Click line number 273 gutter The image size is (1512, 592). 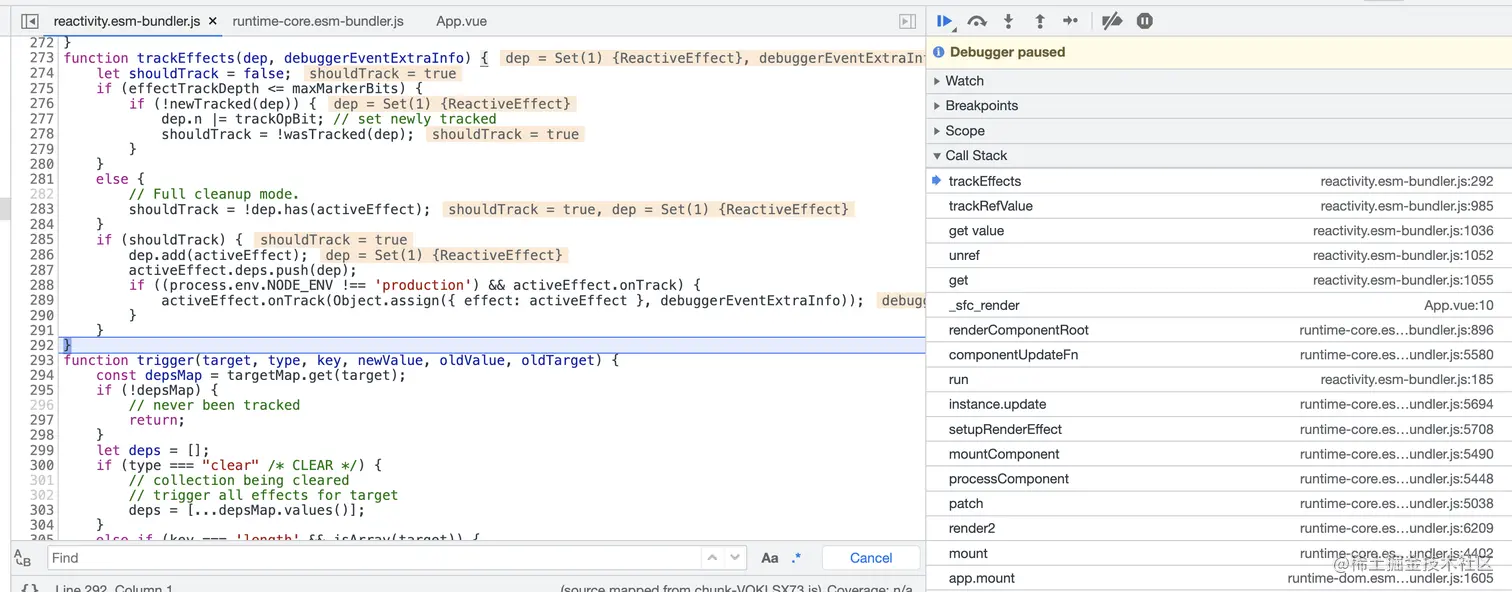click(41, 58)
